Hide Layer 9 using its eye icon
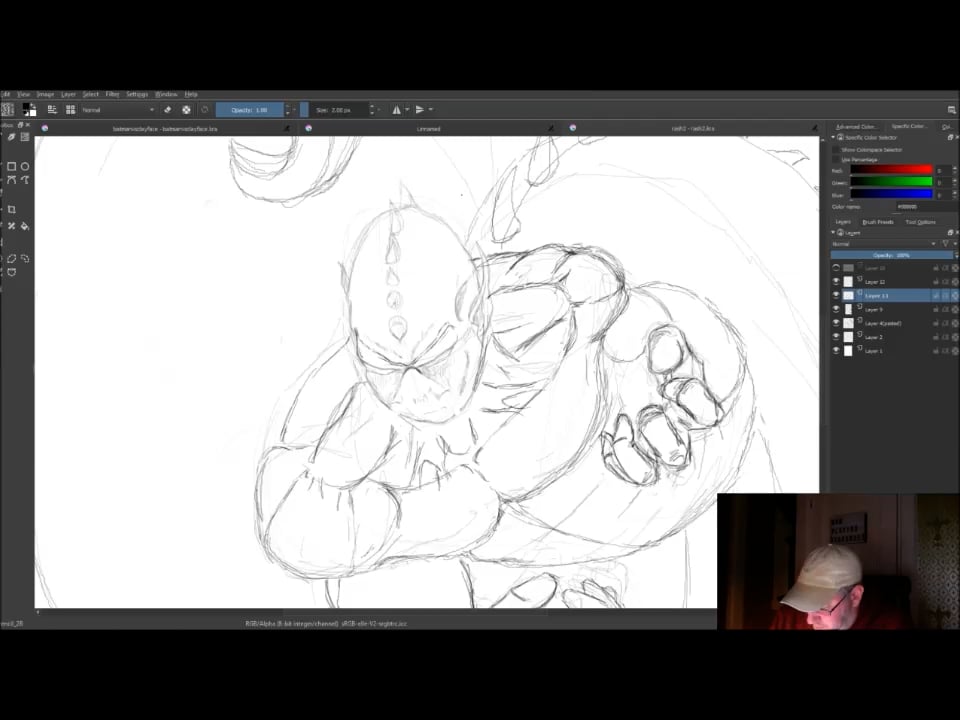 pos(836,310)
